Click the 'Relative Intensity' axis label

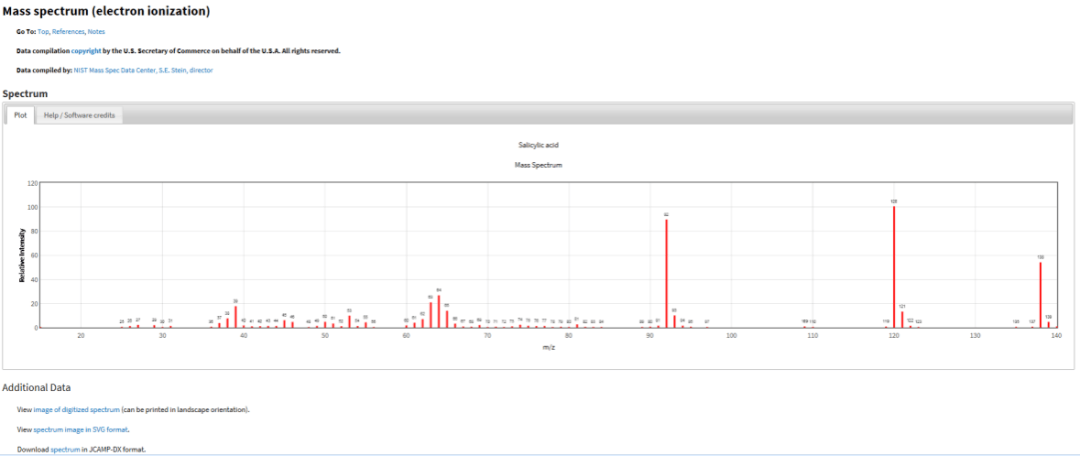click(22, 255)
